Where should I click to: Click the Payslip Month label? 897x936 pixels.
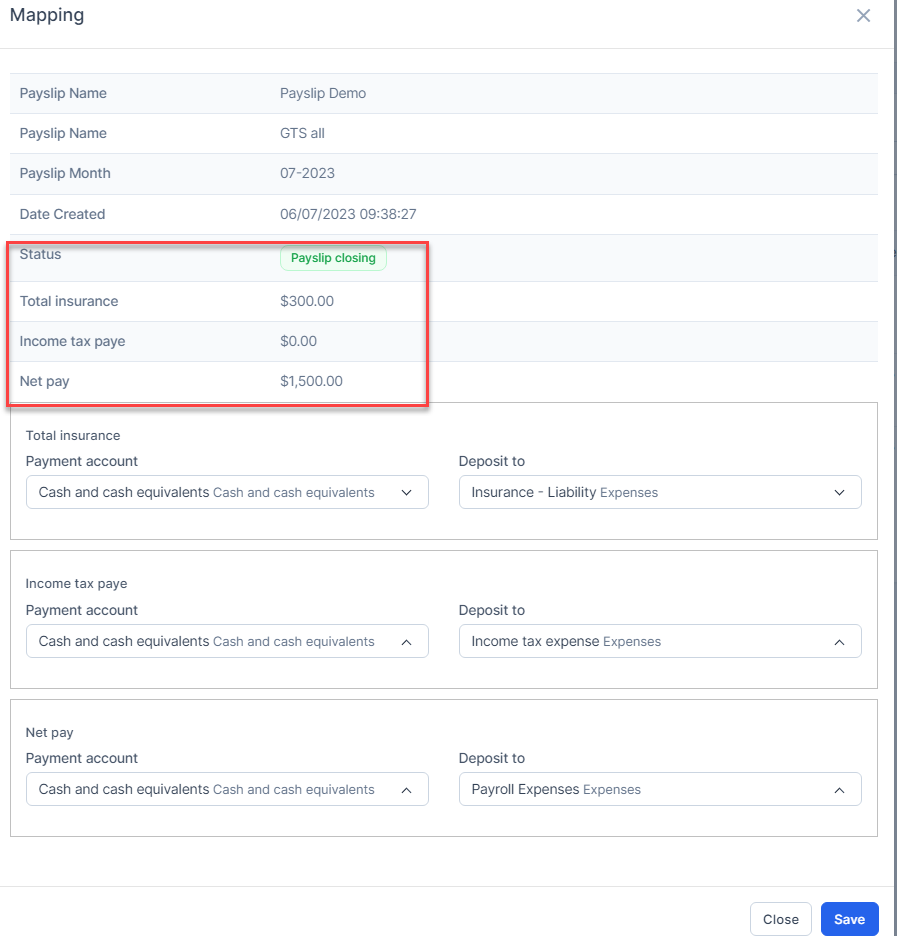coord(65,173)
